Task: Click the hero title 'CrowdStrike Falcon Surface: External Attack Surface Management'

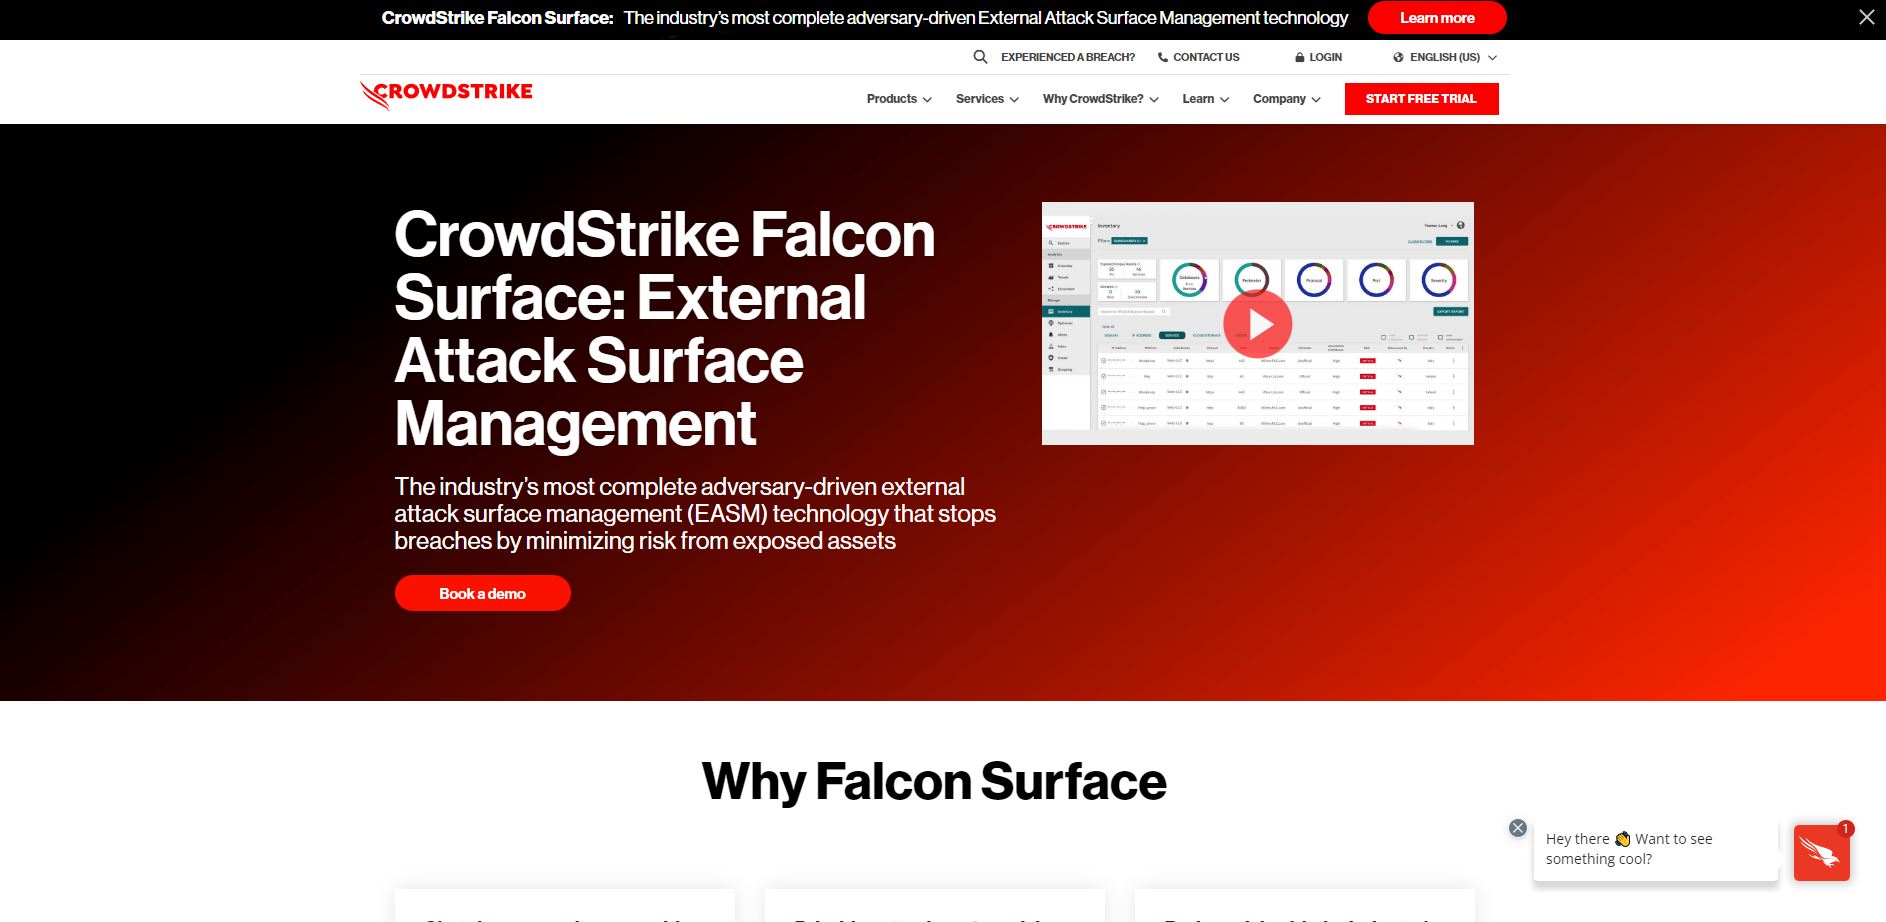Action: click(x=665, y=329)
